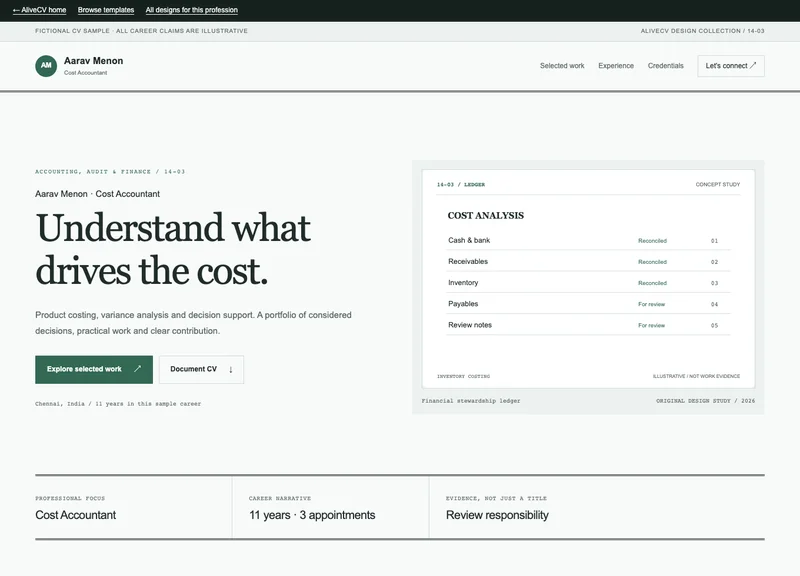Click the COST ANALYSIS heading
This screenshot has width=800, height=576.
pos(486,216)
